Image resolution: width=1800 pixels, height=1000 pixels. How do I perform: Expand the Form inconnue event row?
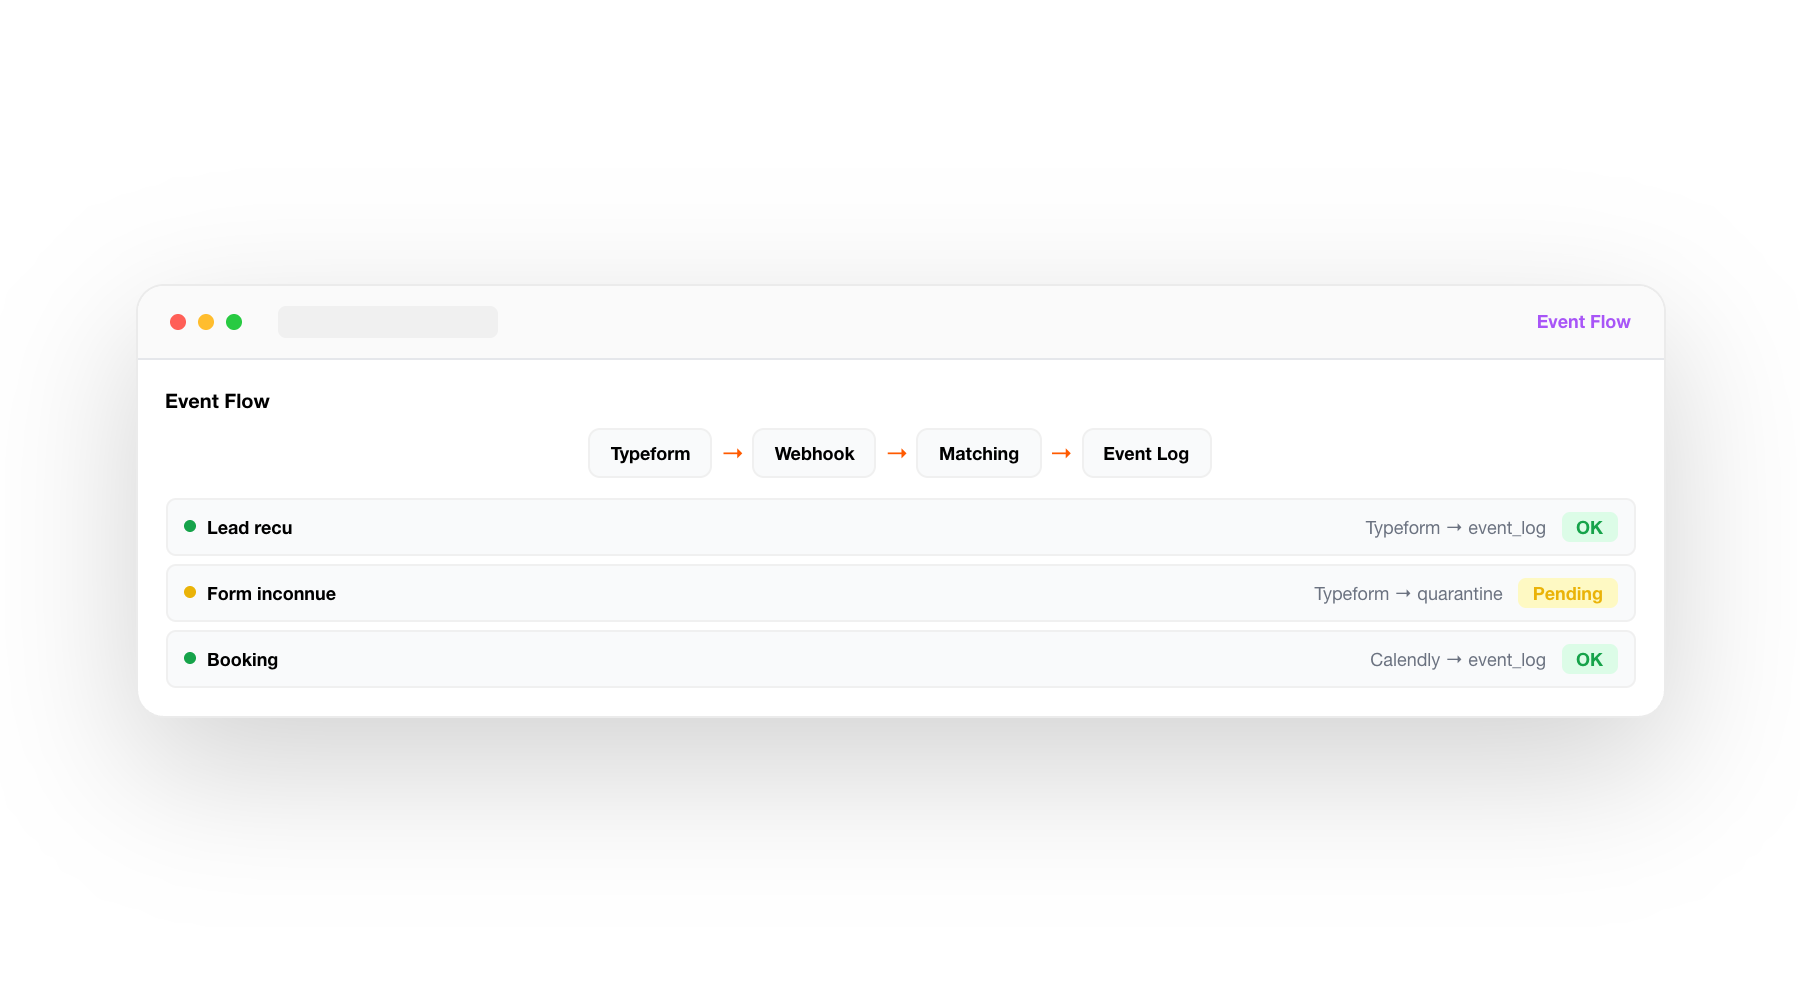800,592
